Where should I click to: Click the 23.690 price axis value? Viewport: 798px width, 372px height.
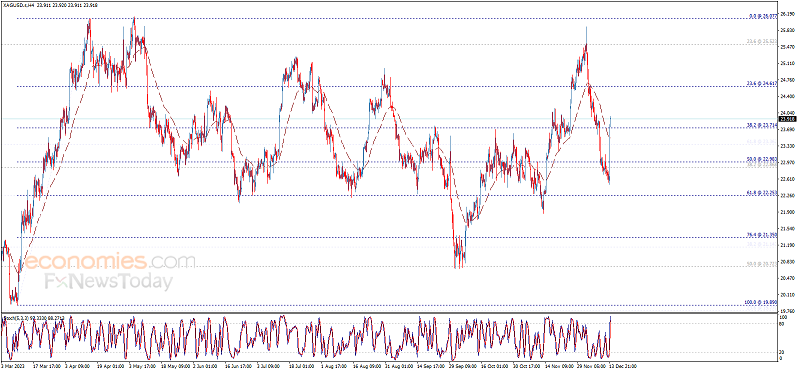tap(787, 129)
